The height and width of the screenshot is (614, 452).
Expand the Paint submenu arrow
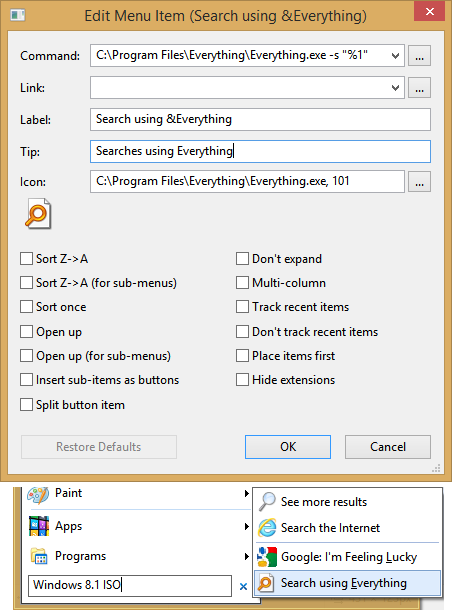(246, 493)
